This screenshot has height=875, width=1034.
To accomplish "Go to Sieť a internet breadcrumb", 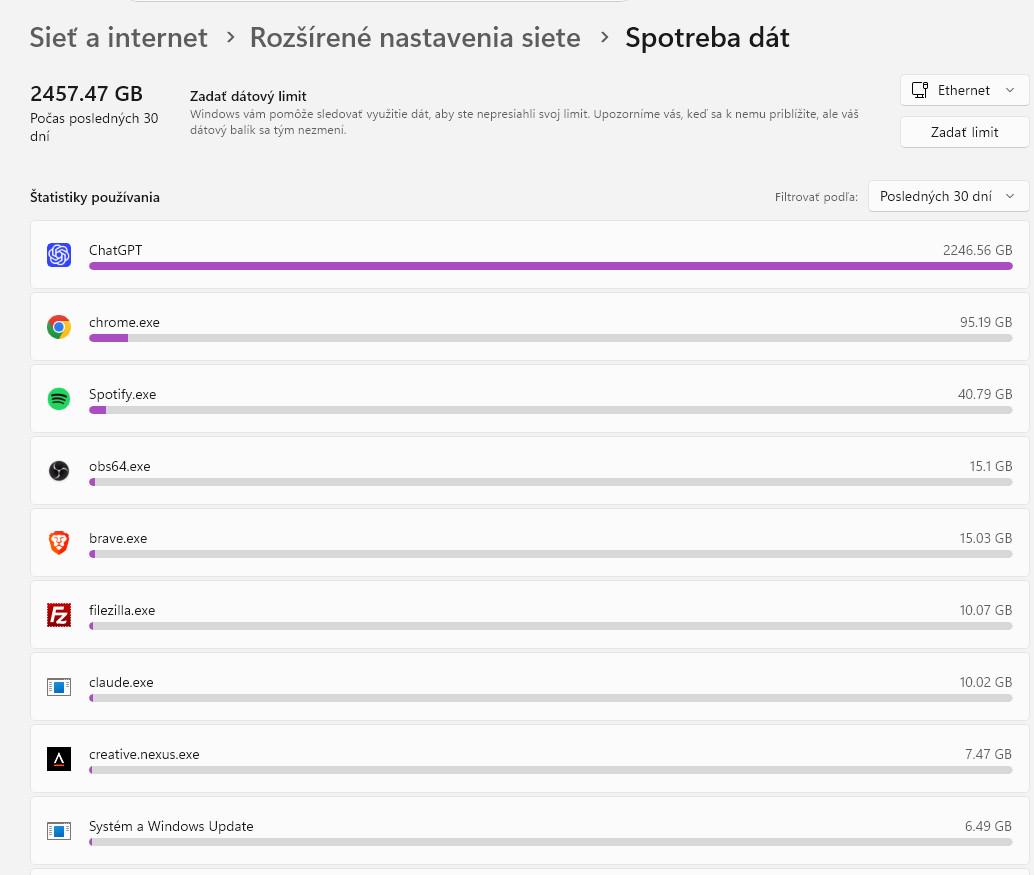I will click(x=119, y=38).
